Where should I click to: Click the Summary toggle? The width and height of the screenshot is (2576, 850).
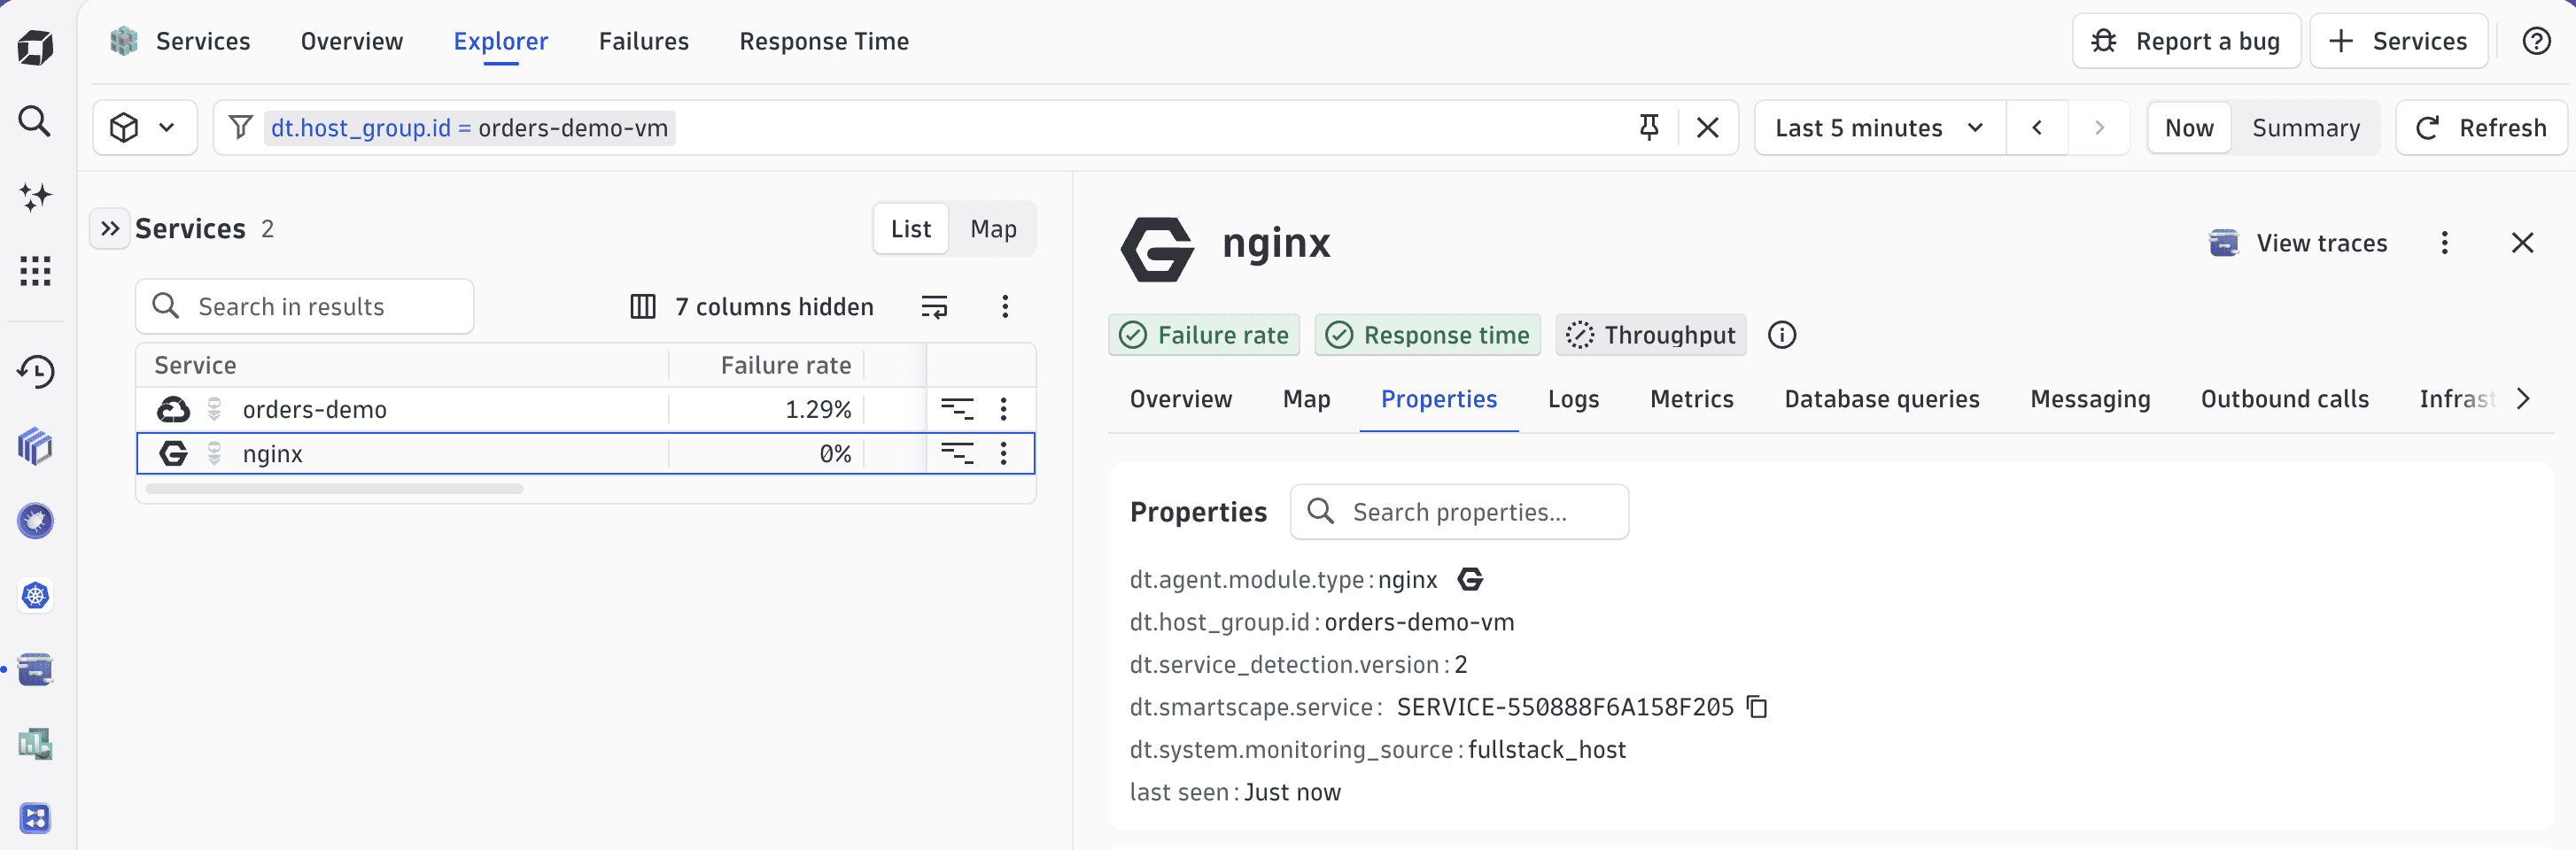click(2305, 128)
